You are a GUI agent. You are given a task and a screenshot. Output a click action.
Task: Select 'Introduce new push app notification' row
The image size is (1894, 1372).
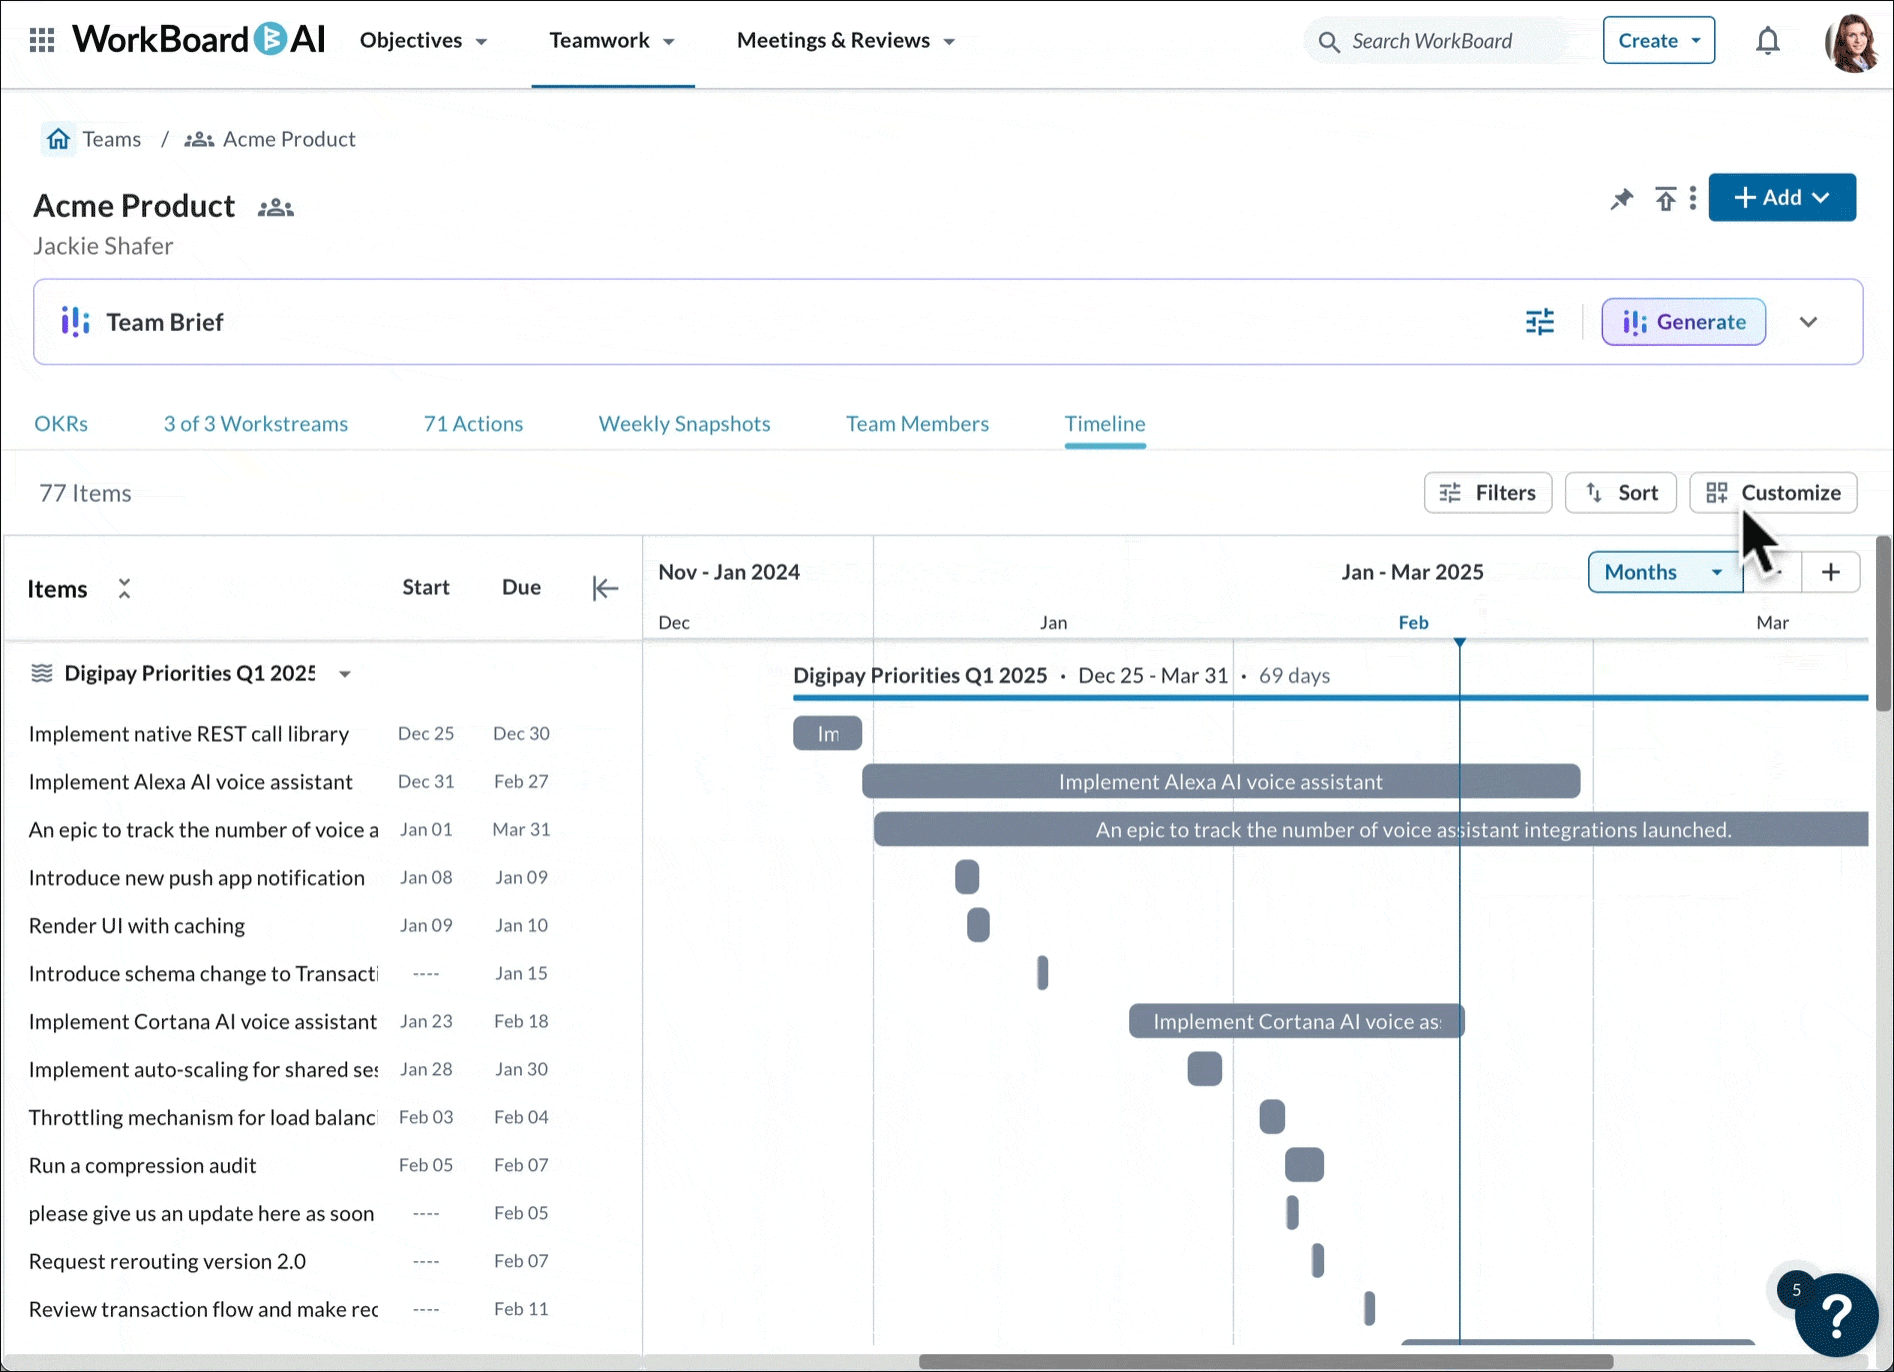coord(320,878)
